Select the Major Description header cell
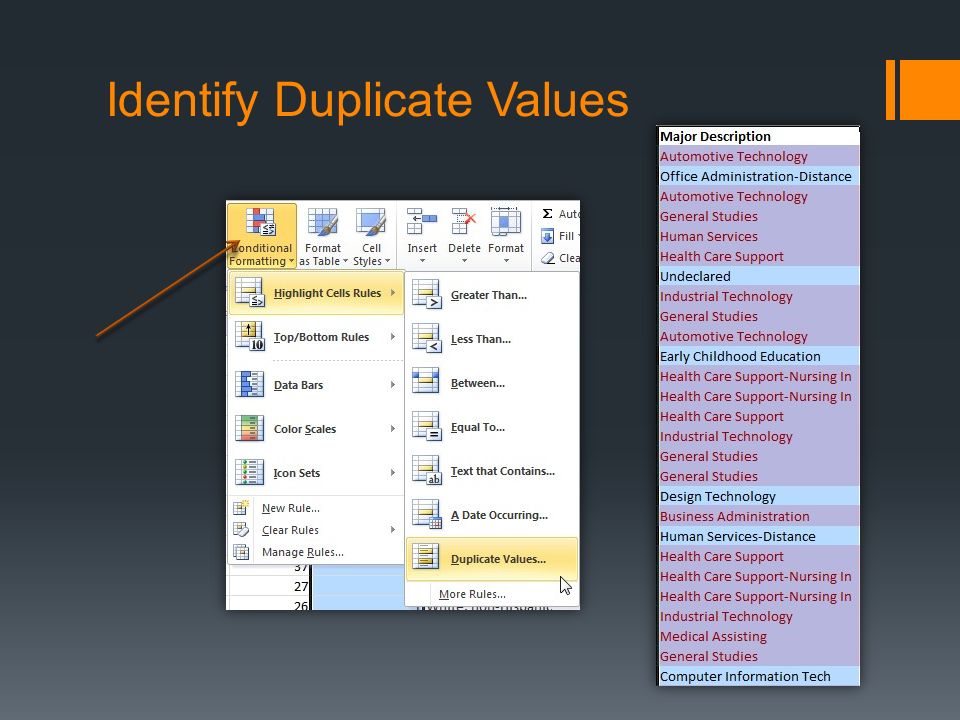The width and height of the screenshot is (960, 720). tap(759, 137)
